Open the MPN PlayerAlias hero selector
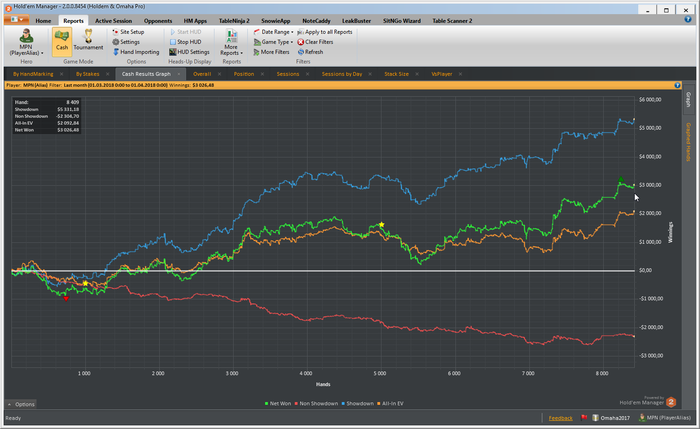This screenshot has width=700, height=429. 26,42
